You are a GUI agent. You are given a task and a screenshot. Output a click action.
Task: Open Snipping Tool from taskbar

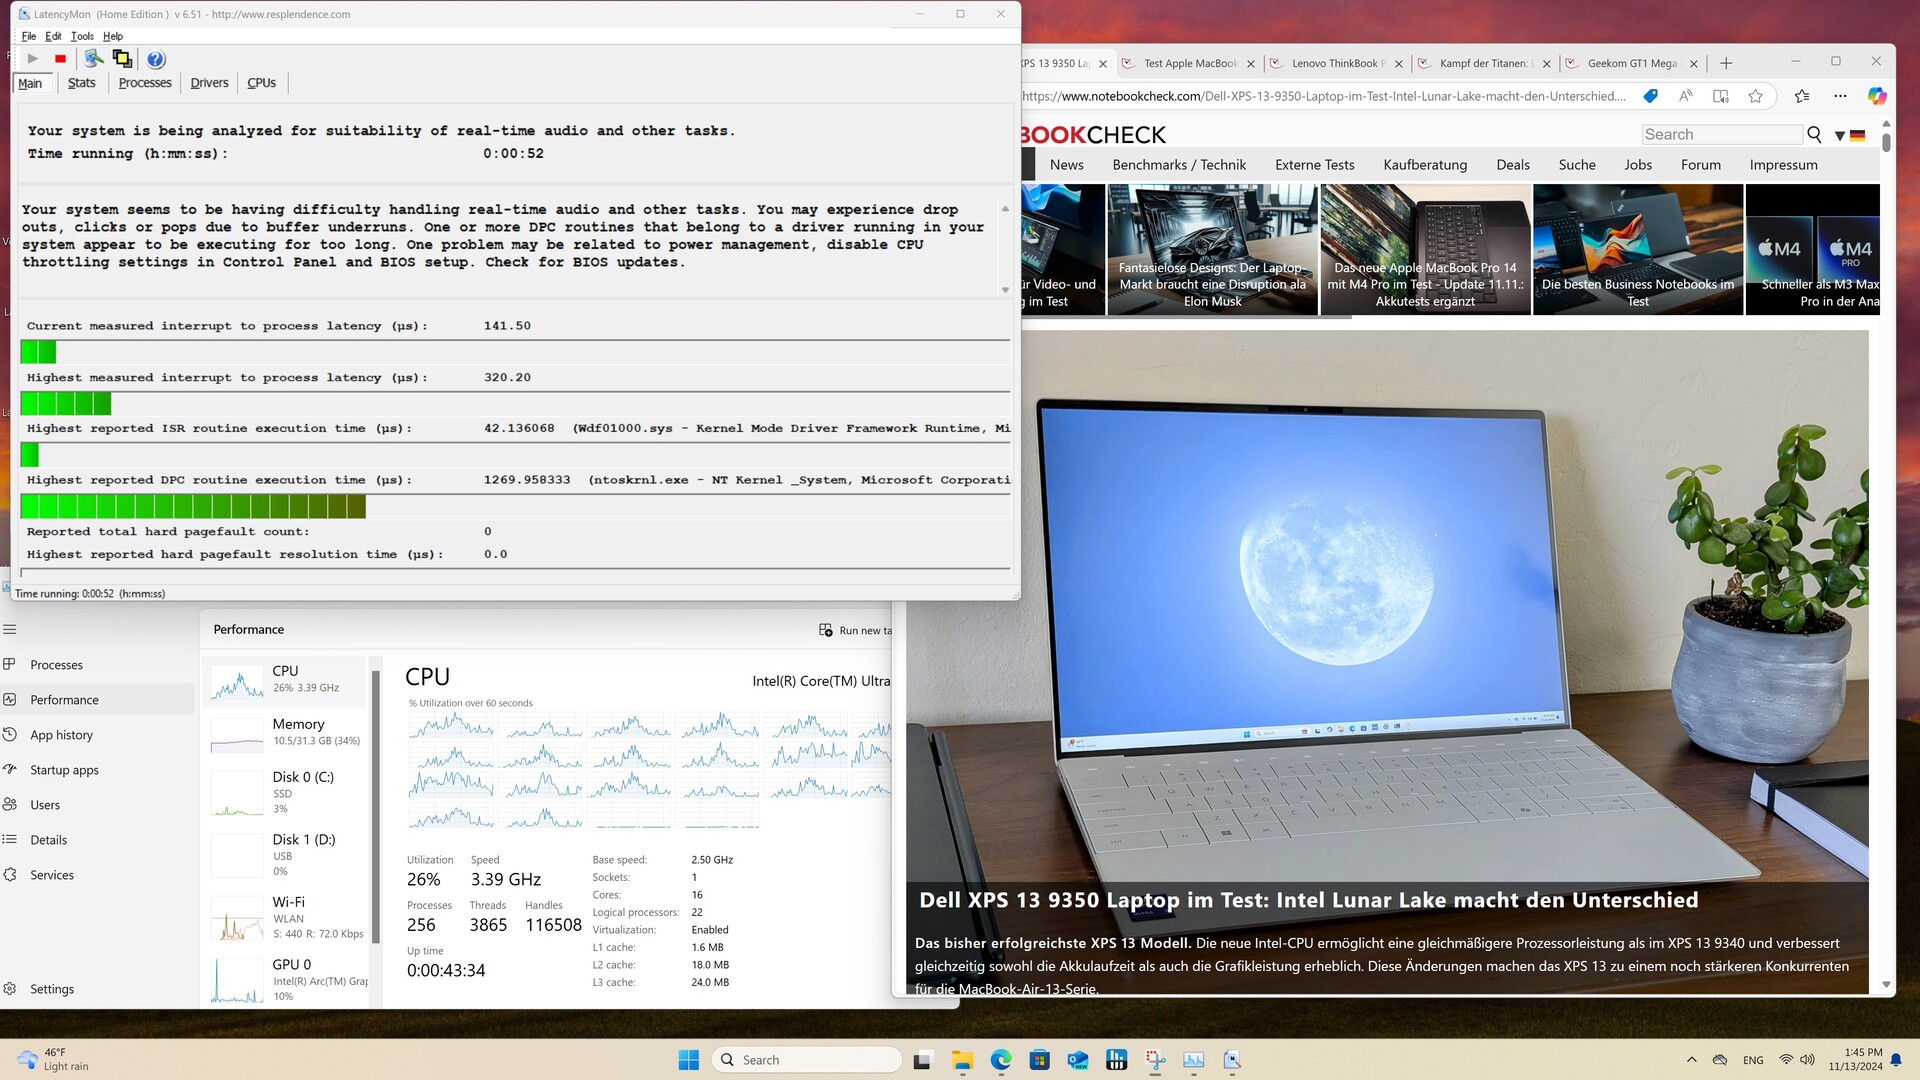1155,1060
